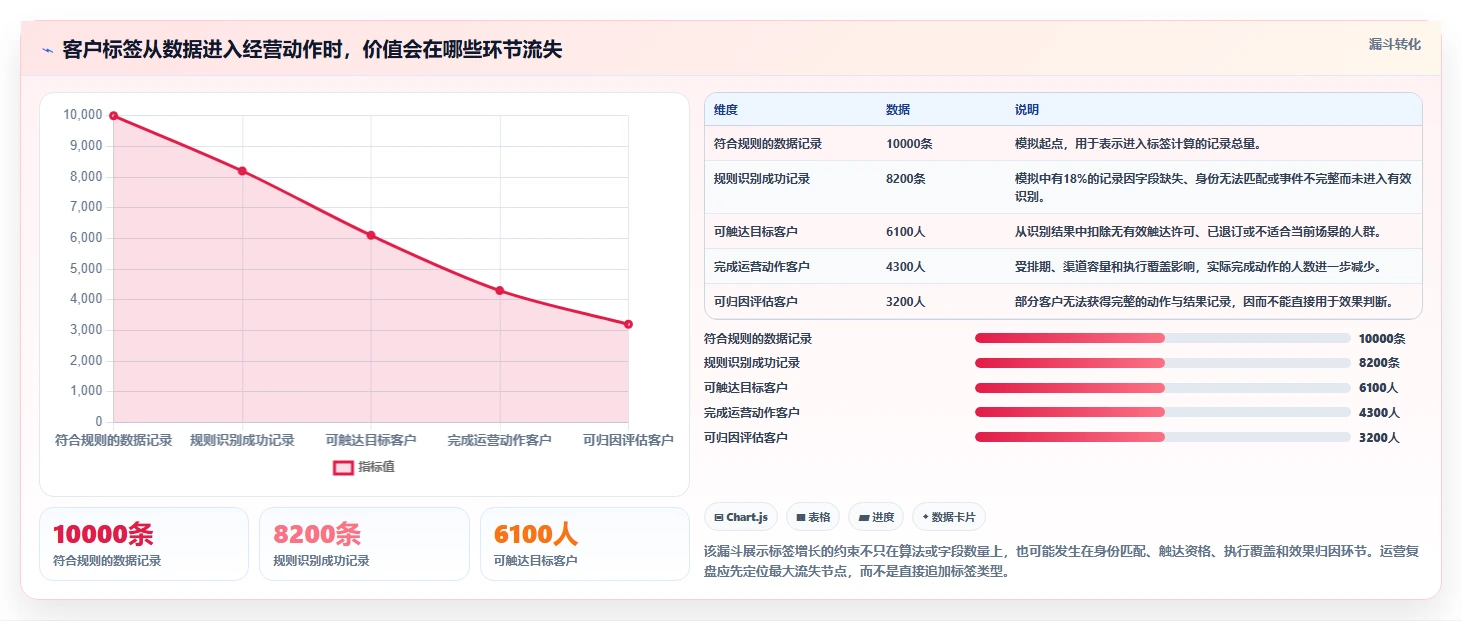
Task: Click the chart point for 可触达目标客户
Action: coord(371,235)
